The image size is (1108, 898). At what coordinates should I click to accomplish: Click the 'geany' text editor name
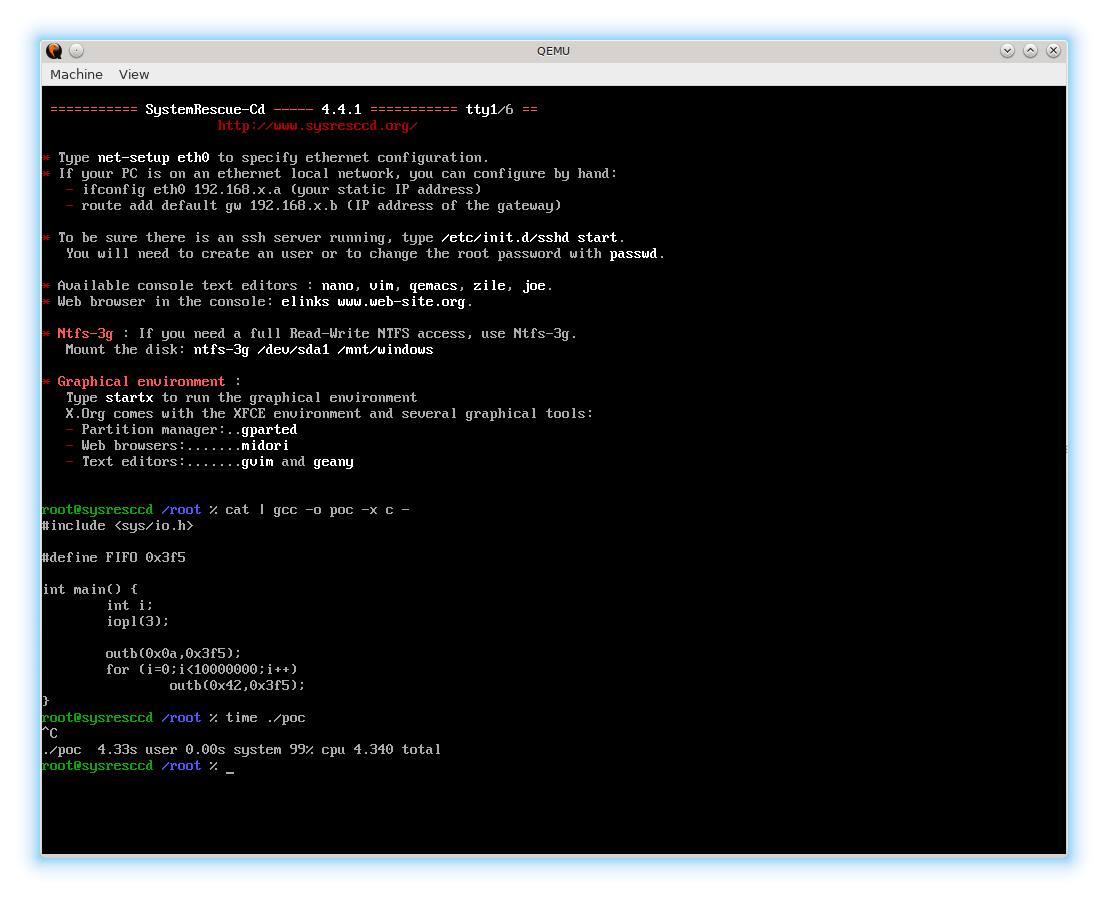click(x=333, y=462)
